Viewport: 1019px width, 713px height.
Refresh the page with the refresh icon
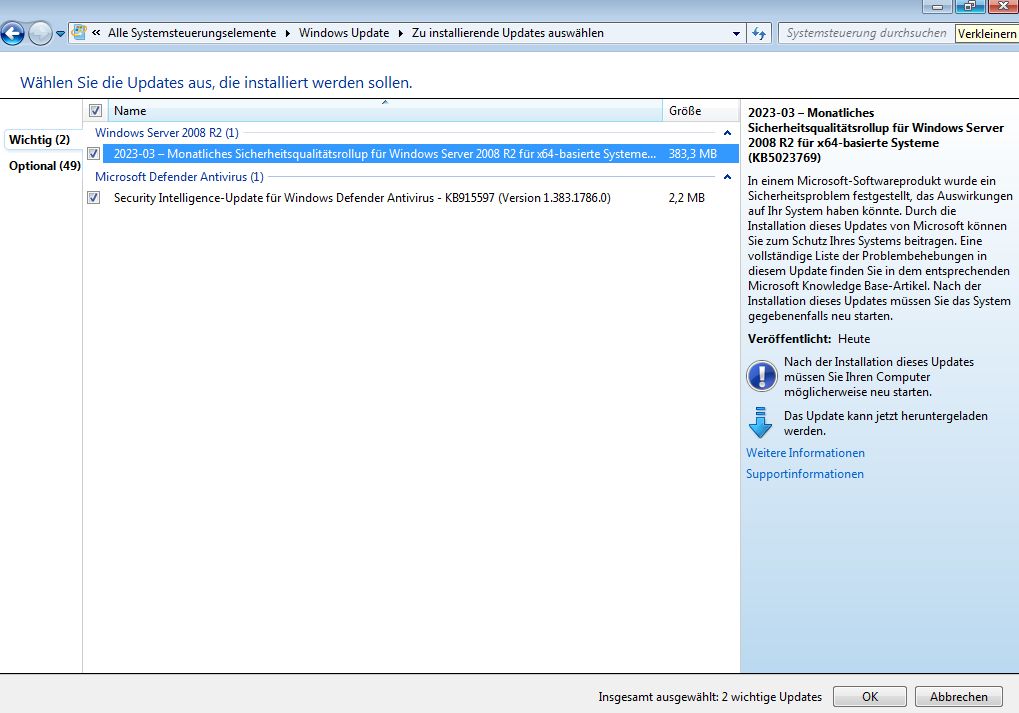759,33
